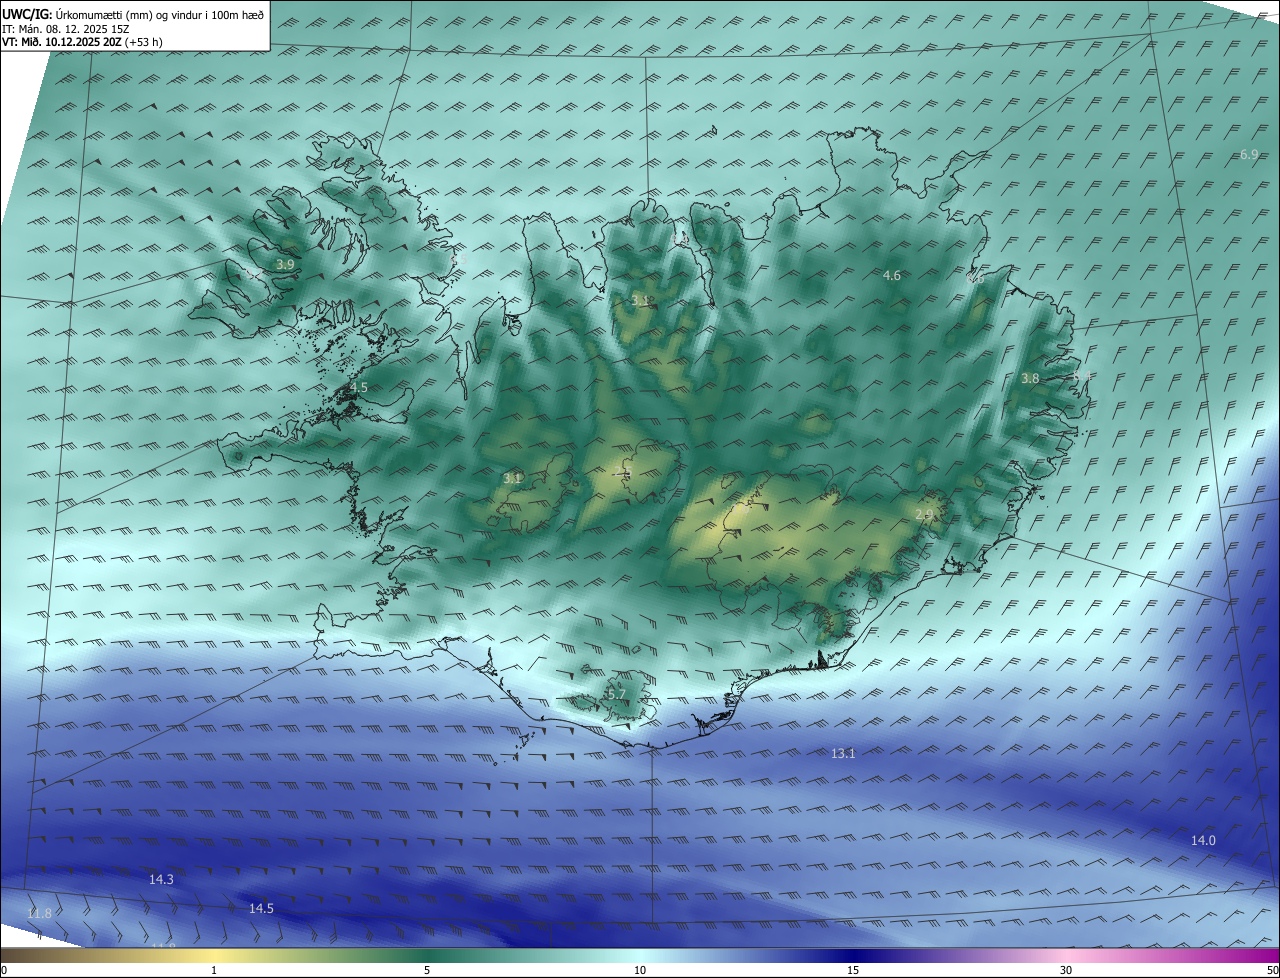
Task: Select the IT initial time line
Action: pyautogui.click(x=65, y=28)
